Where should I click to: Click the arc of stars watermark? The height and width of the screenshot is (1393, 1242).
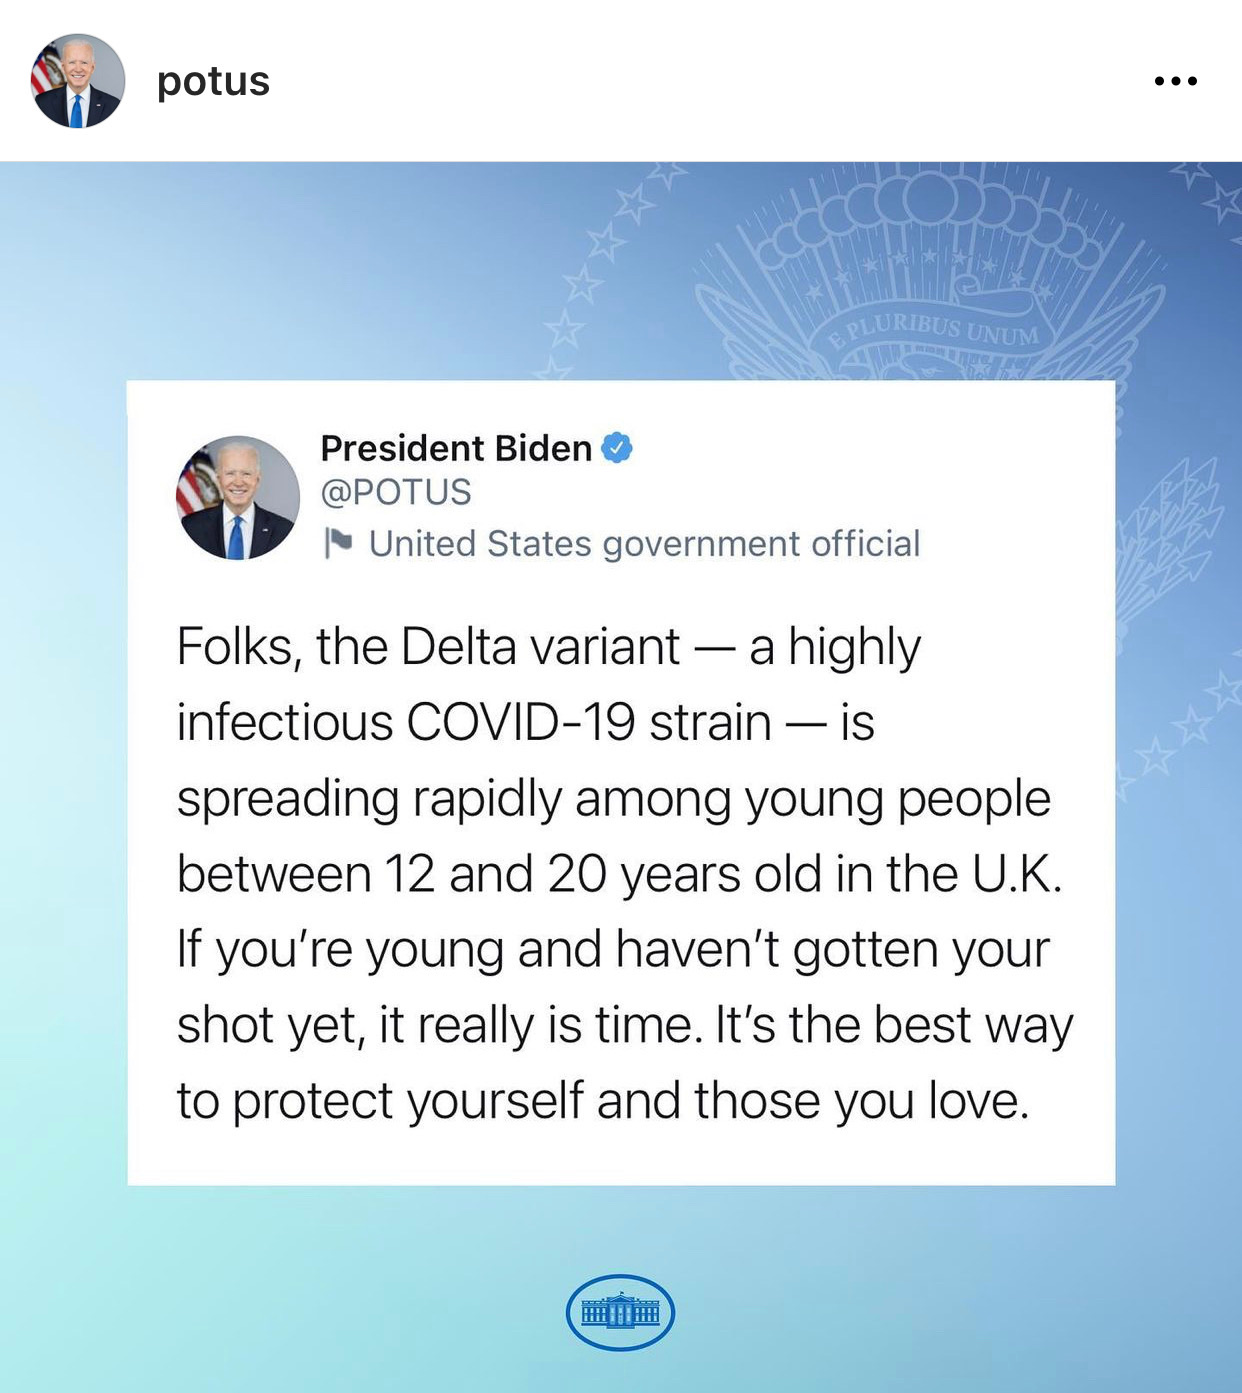pyautogui.click(x=600, y=270)
